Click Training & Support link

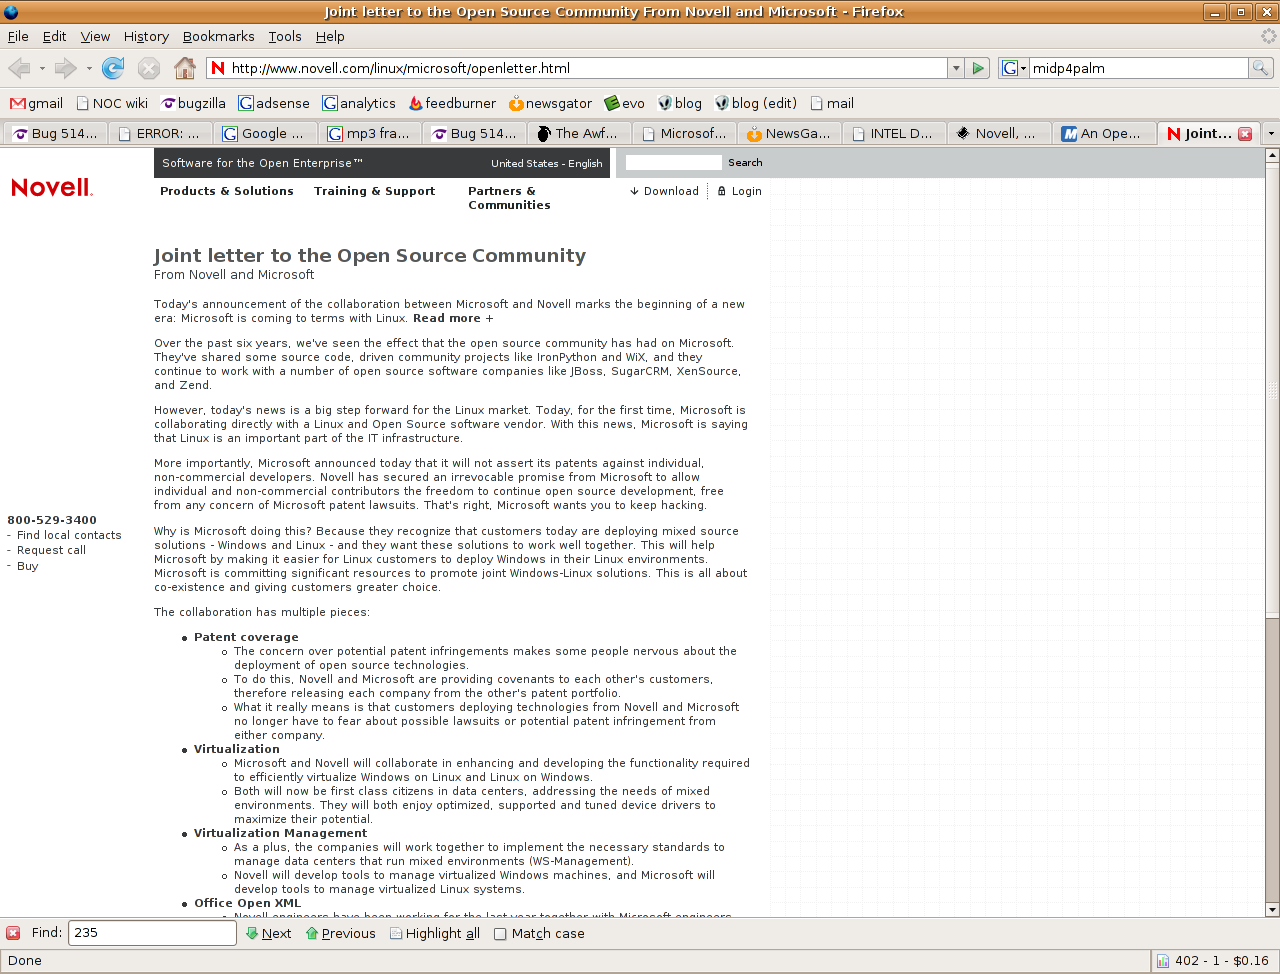pyautogui.click(x=375, y=191)
